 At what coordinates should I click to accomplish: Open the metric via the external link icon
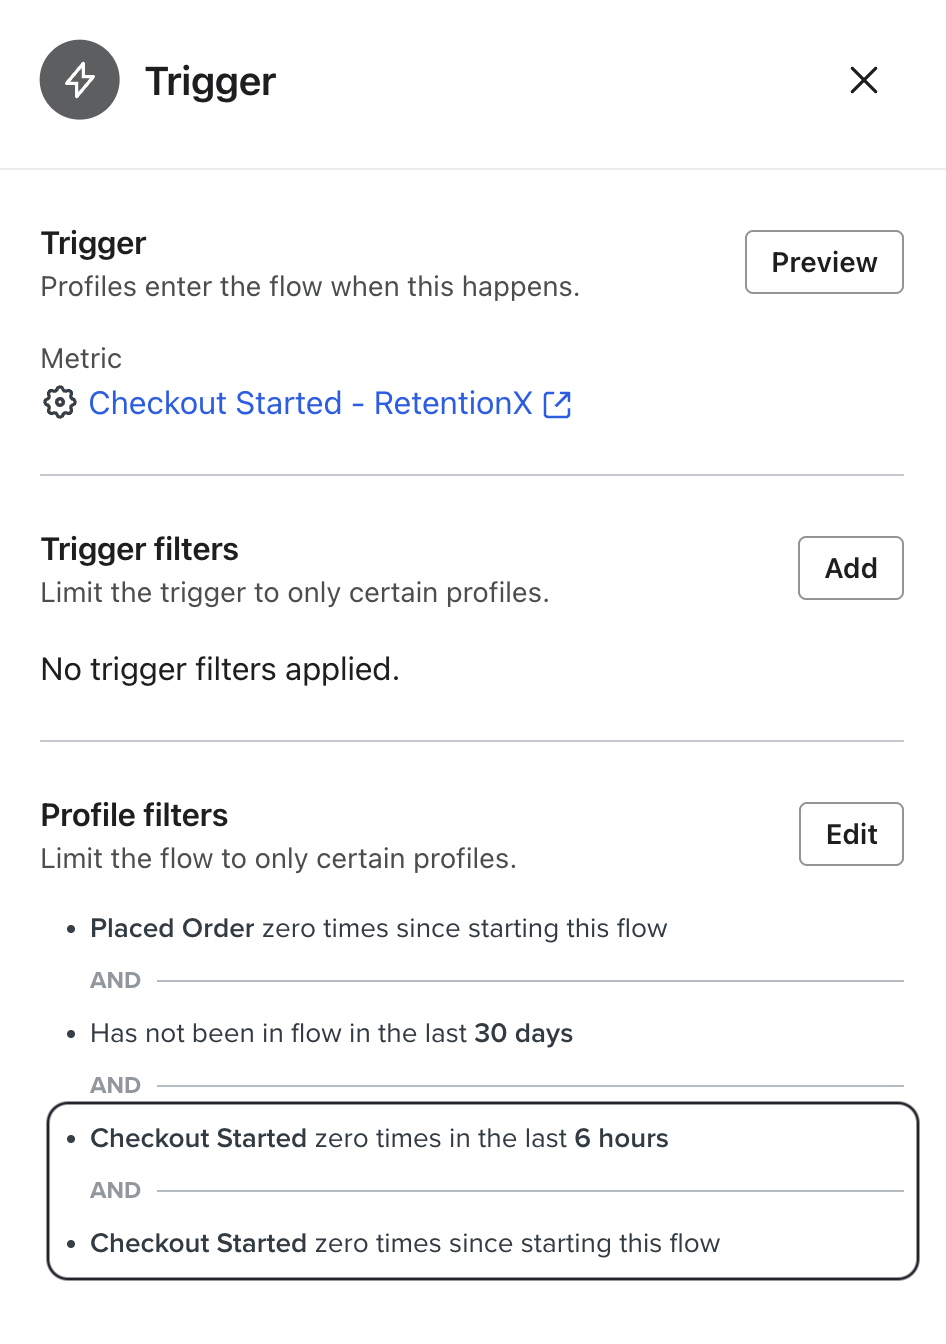pyautogui.click(x=557, y=403)
